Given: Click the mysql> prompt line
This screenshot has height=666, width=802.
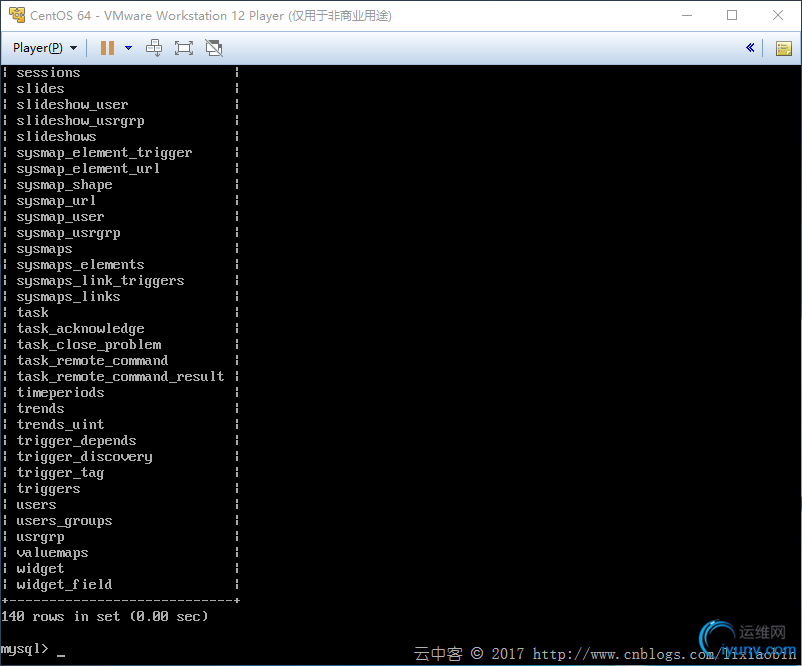Looking at the screenshot, I should pyautogui.click(x=33, y=649).
